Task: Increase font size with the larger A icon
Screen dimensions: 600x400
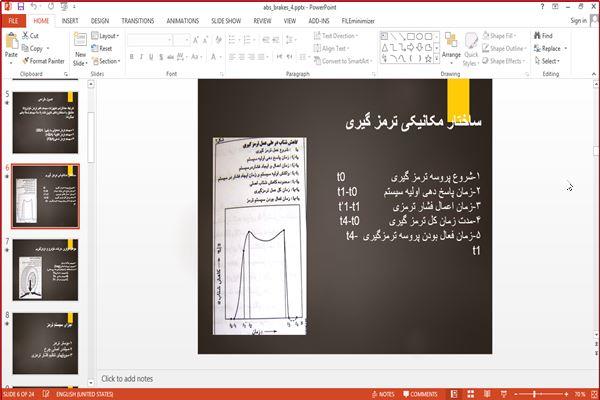Action: coord(196,40)
